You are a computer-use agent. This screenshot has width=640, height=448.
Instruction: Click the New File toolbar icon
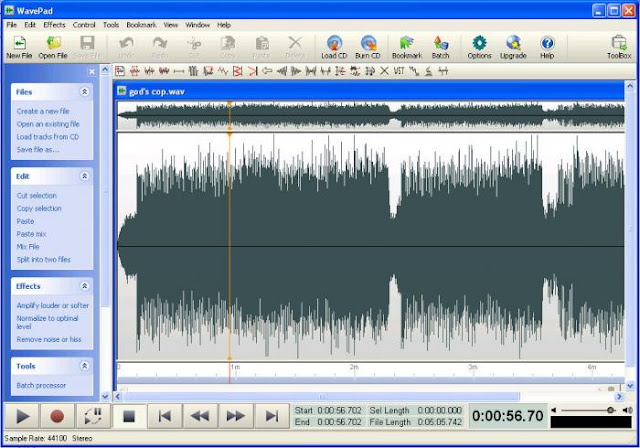[19, 47]
